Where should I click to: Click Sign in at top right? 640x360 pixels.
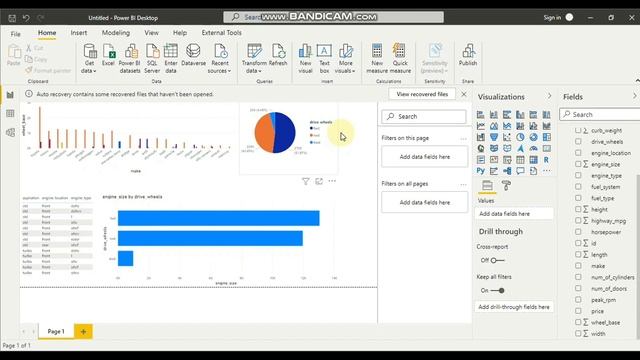point(552,18)
